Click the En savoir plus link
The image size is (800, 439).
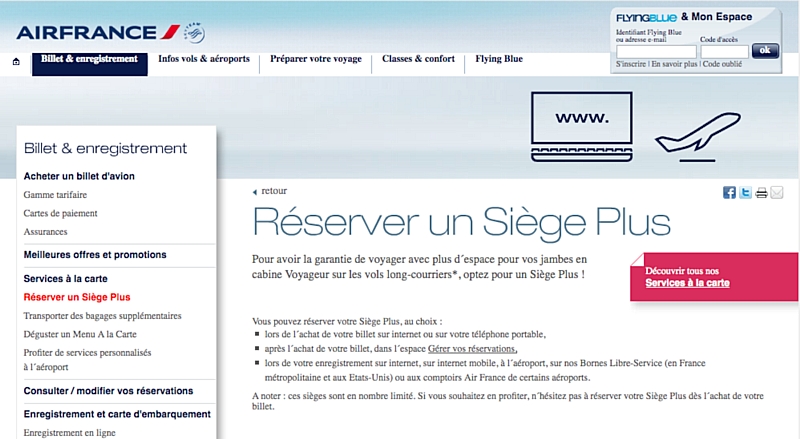(674, 64)
